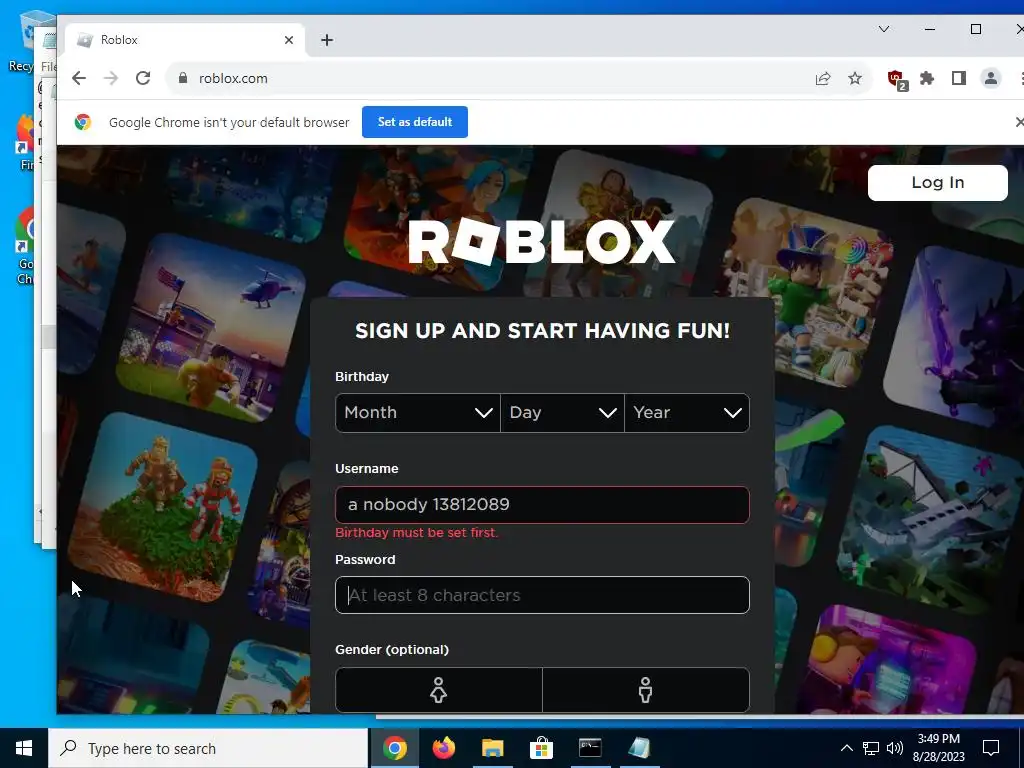The image size is (1024, 768).
Task: Click the Password input field
Action: coord(542,595)
